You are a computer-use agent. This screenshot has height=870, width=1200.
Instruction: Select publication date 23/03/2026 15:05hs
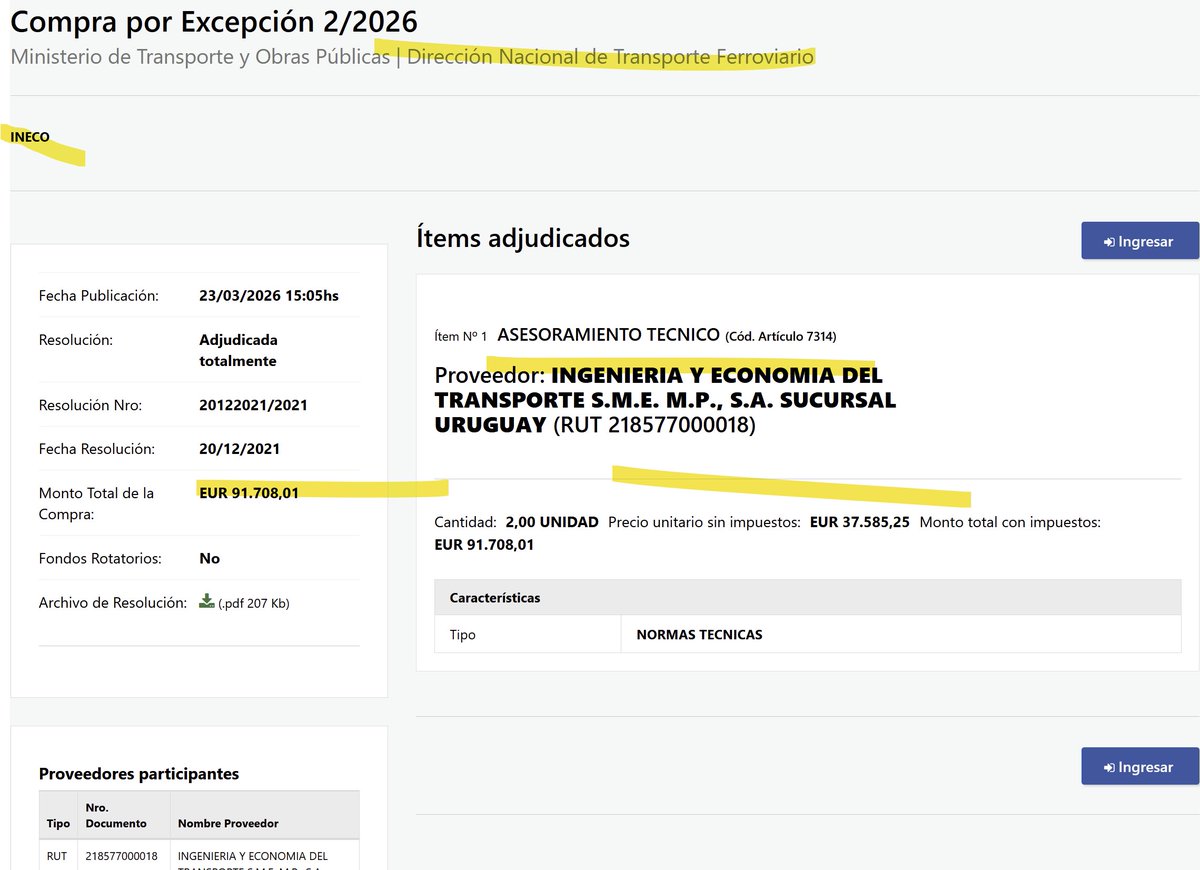tap(269, 296)
